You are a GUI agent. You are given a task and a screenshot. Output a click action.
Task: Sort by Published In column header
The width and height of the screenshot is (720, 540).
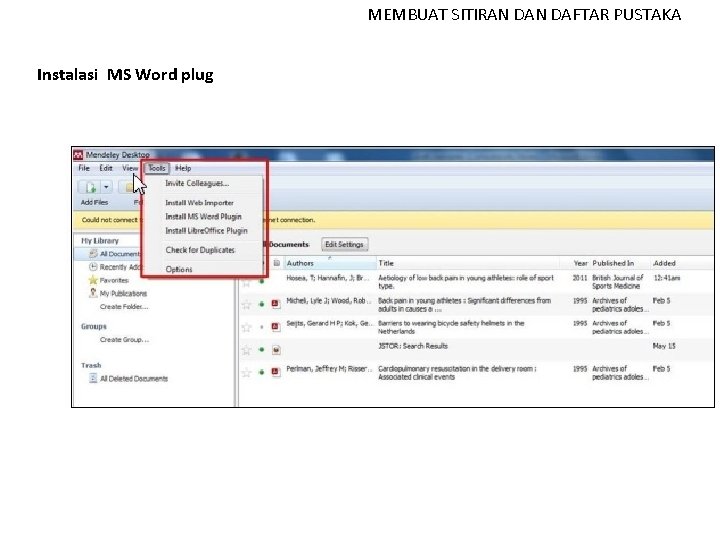tap(613, 263)
